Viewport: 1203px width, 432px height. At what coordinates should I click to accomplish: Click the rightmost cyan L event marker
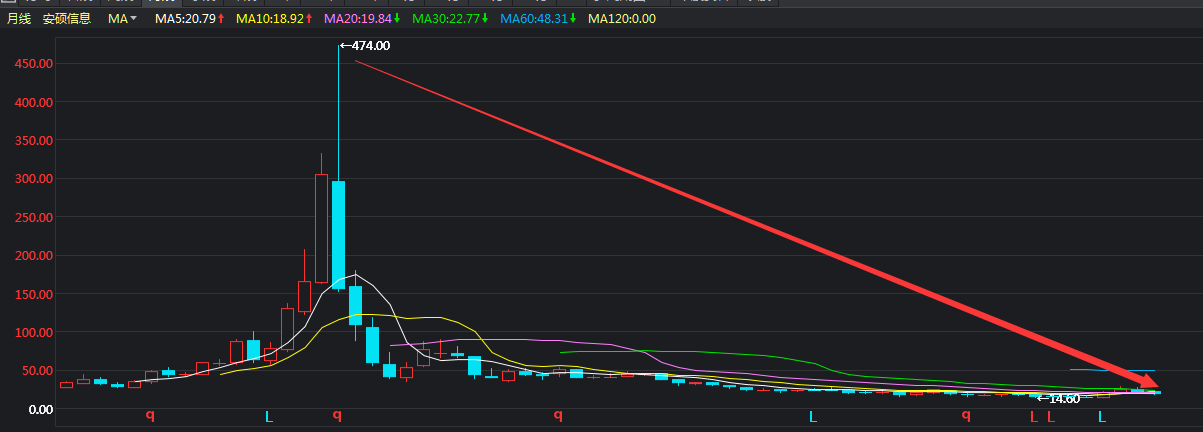click(1102, 416)
